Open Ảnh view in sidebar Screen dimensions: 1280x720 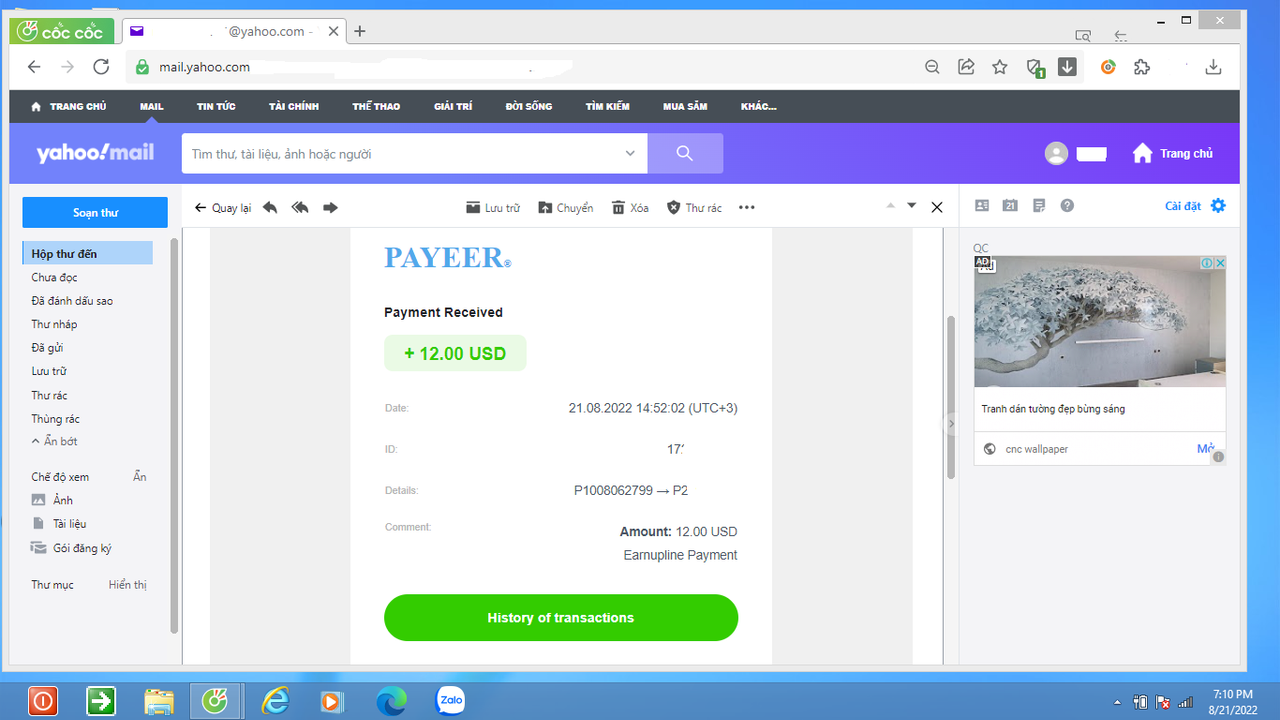tap(62, 500)
